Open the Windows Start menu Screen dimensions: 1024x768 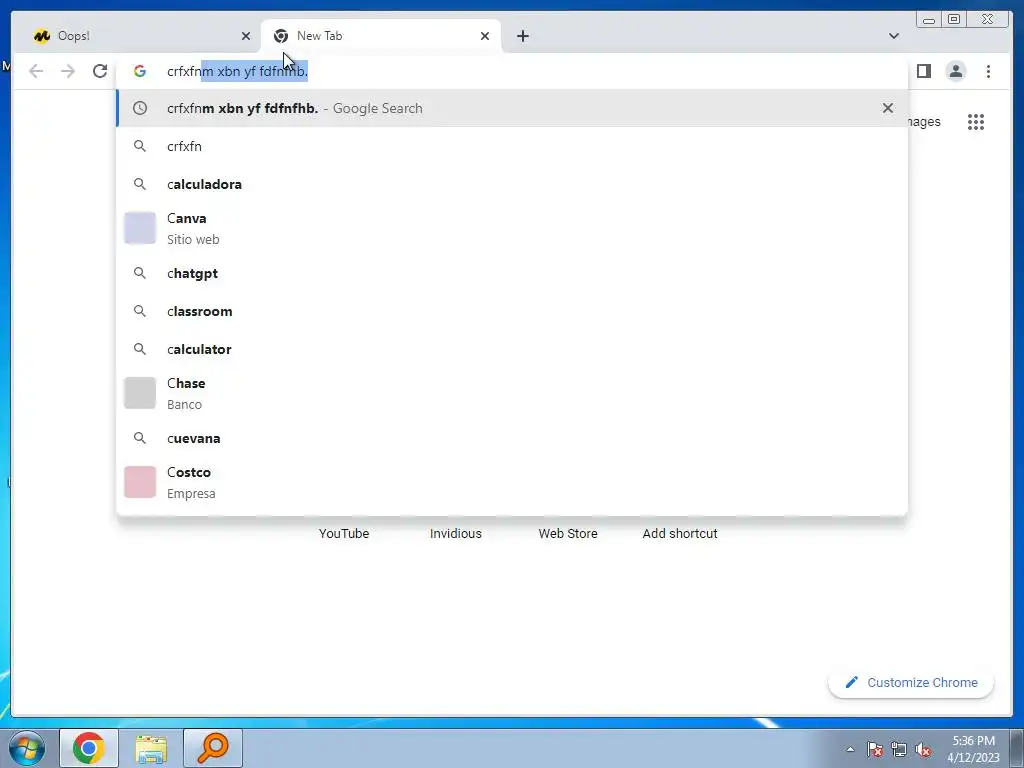(x=27, y=748)
